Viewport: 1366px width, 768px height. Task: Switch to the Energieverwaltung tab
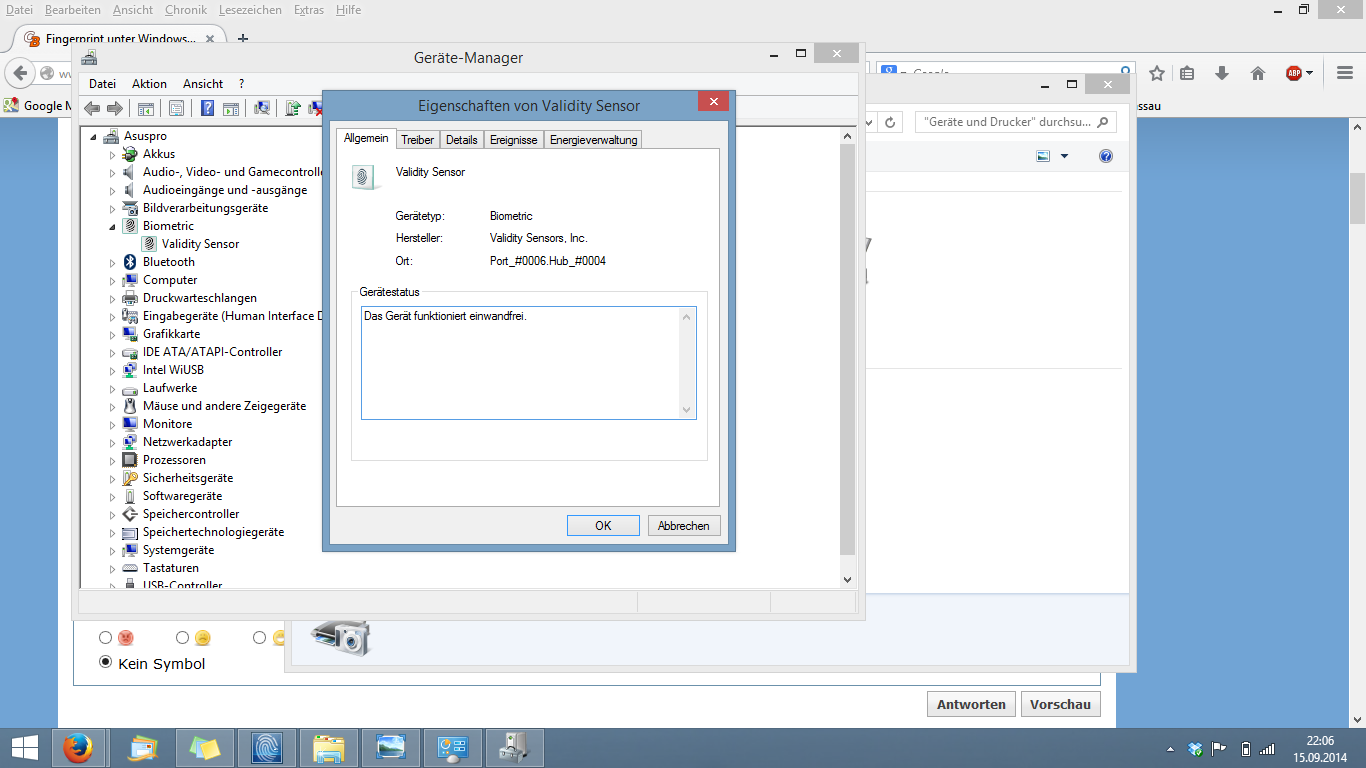coord(593,140)
